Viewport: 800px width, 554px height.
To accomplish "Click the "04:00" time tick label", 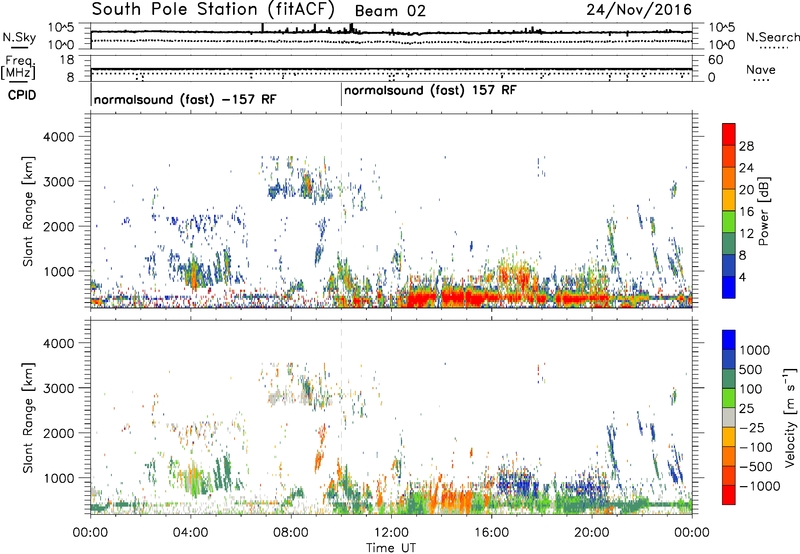I will tap(190, 533).
